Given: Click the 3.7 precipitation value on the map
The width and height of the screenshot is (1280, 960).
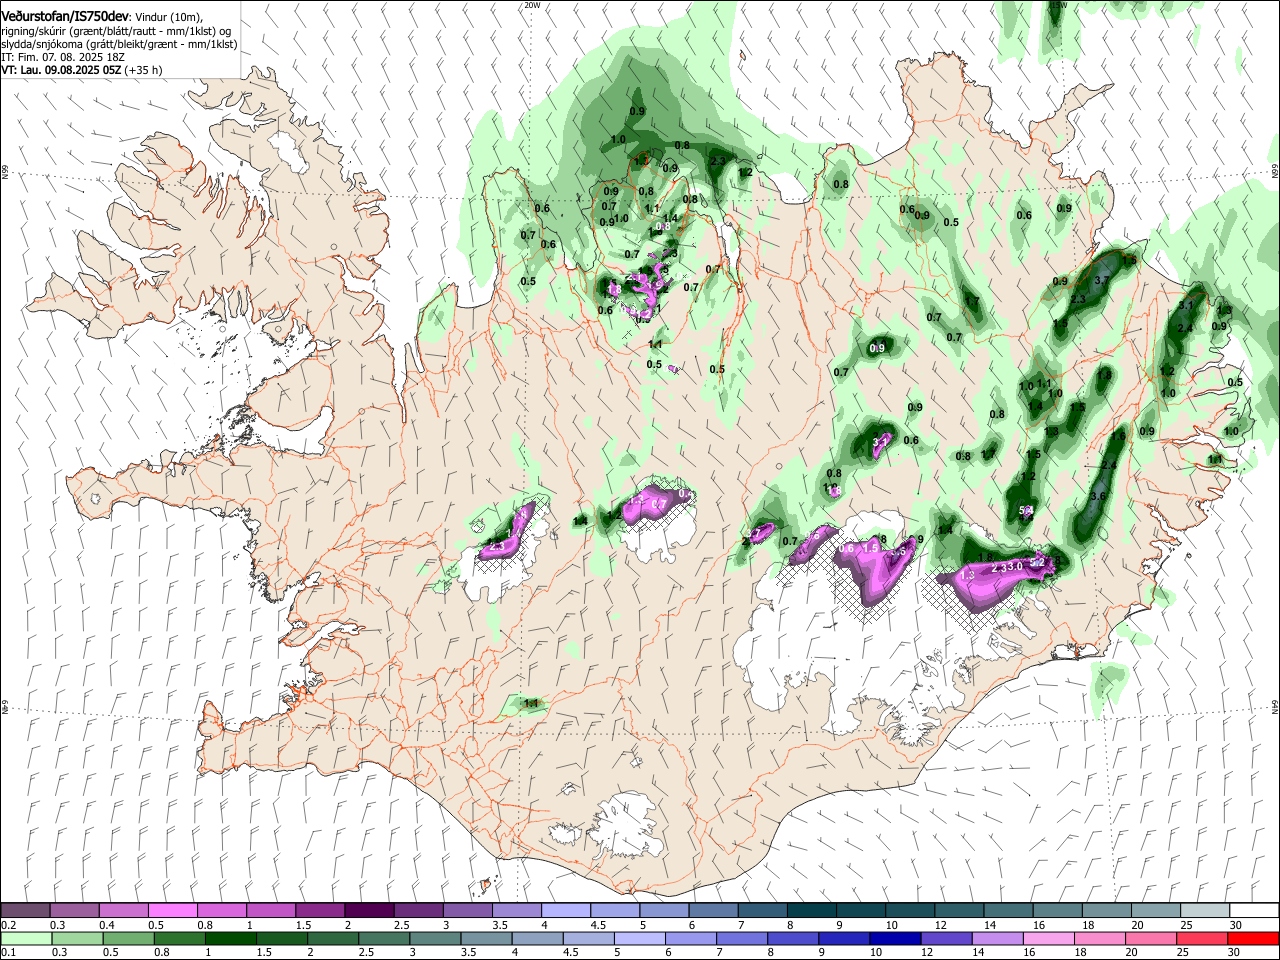Looking at the screenshot, I should coord(1102,281).
